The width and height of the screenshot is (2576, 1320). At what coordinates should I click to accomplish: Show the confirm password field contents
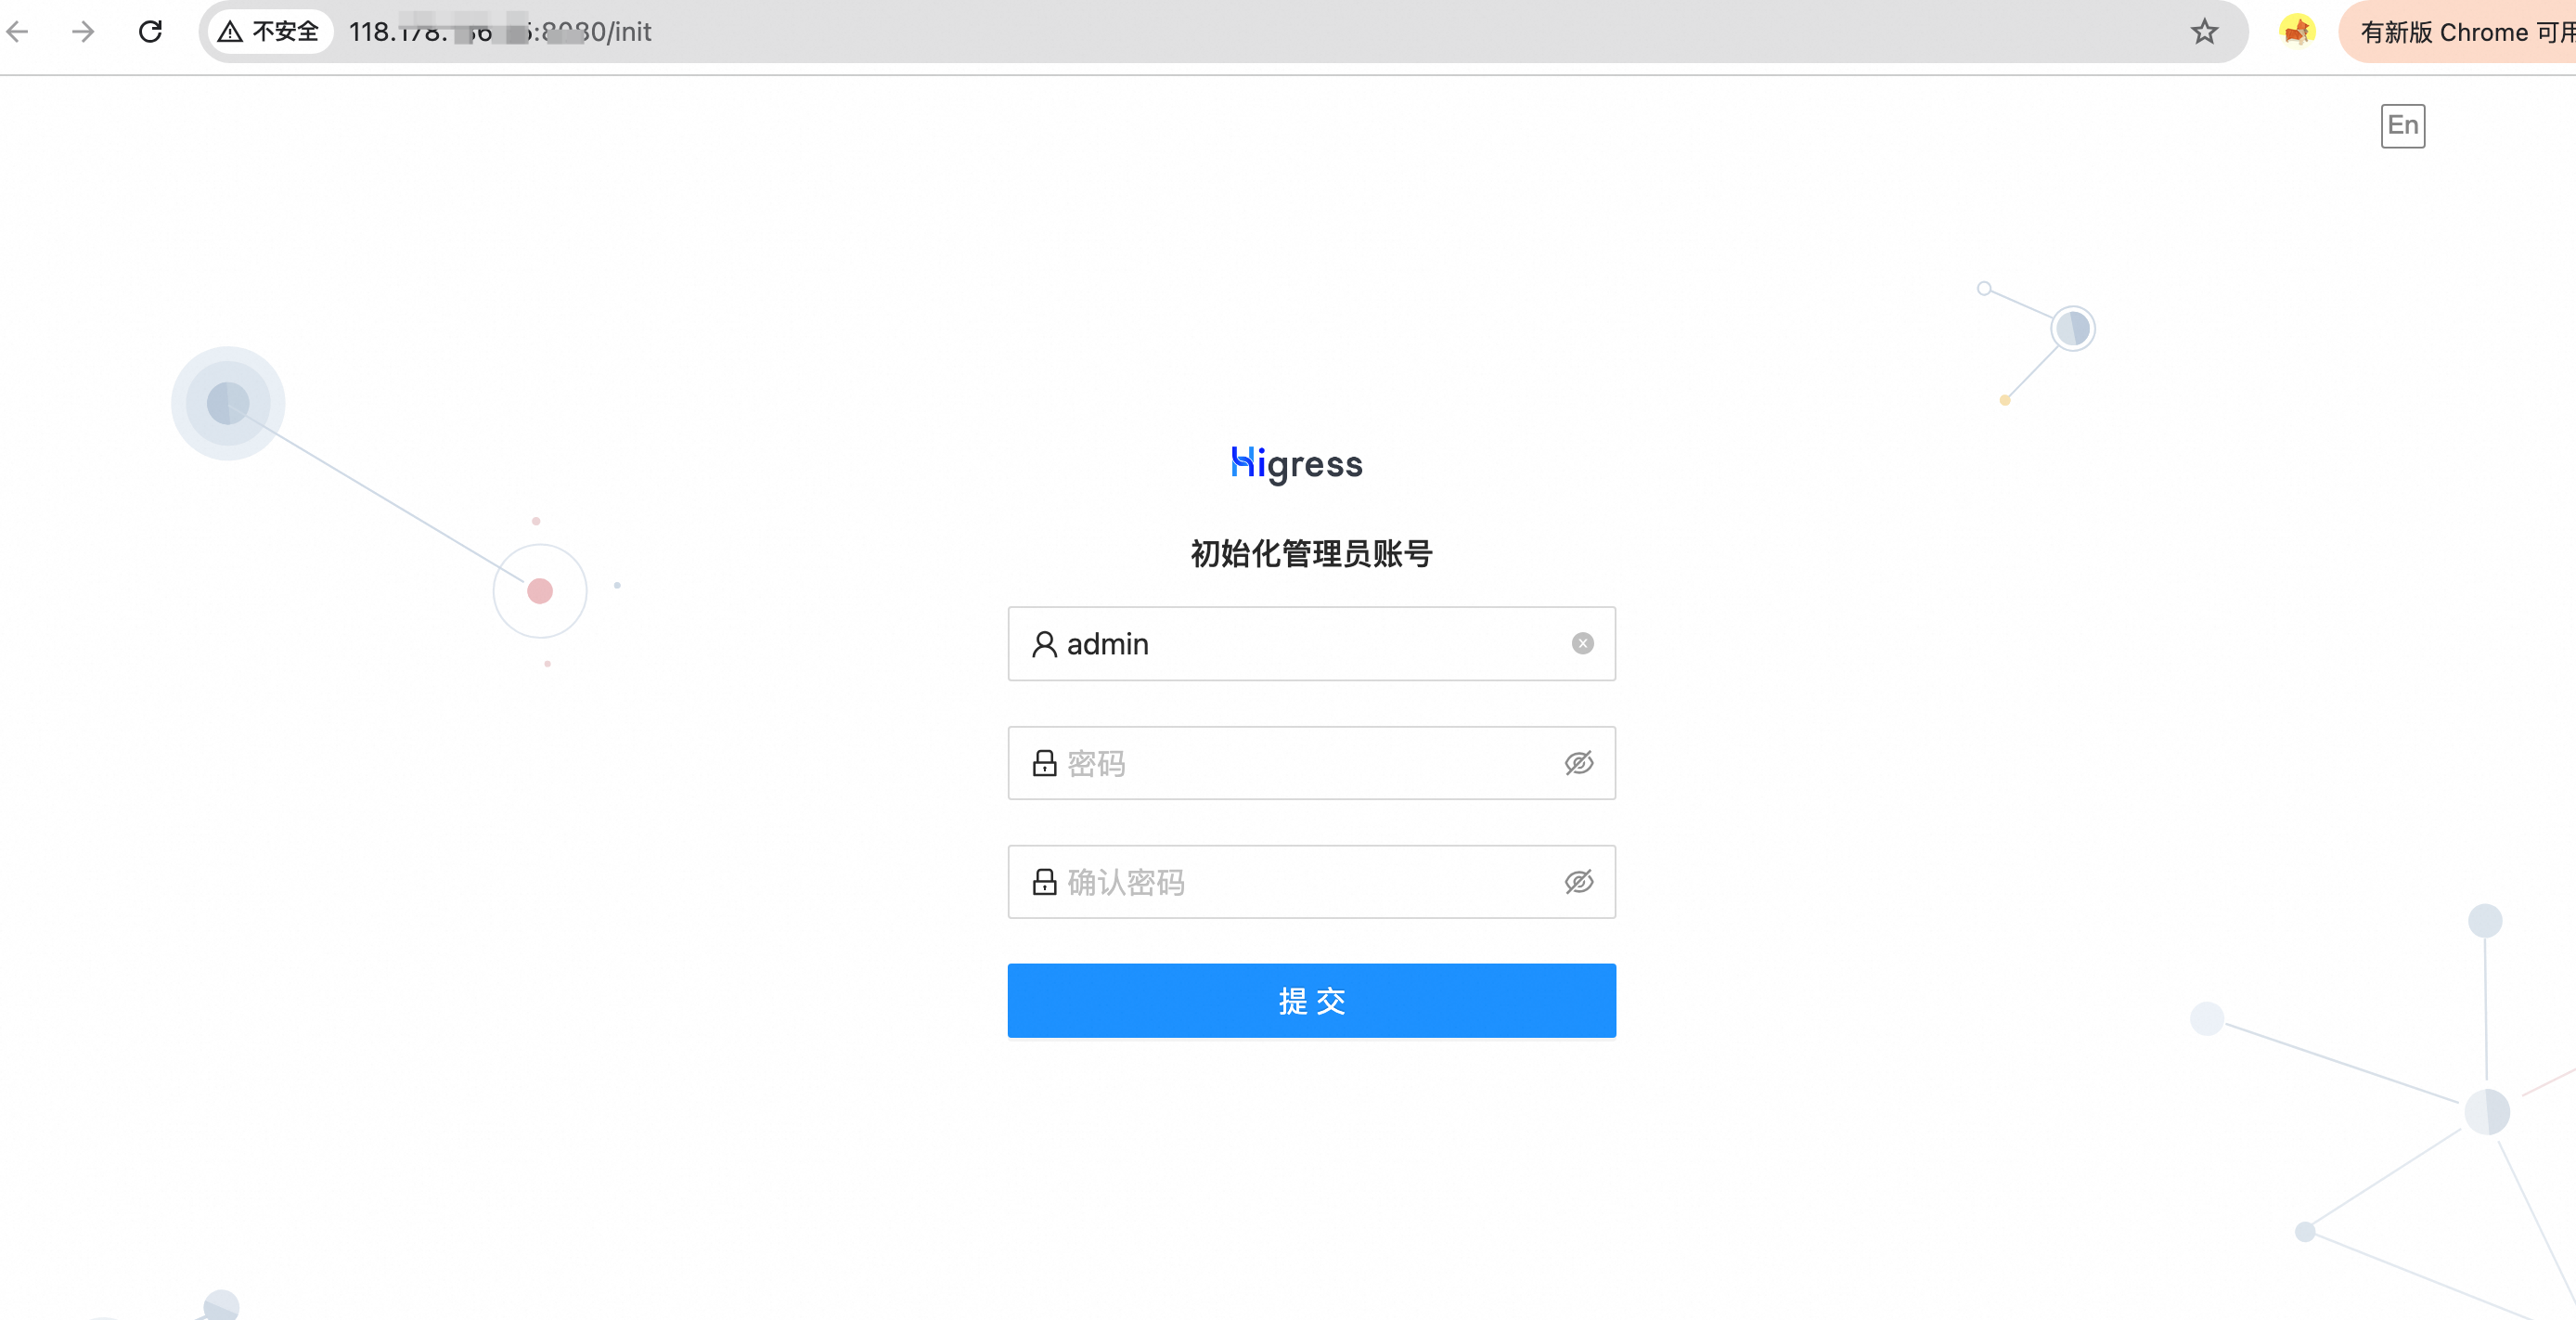click(x=1578, y=881)
